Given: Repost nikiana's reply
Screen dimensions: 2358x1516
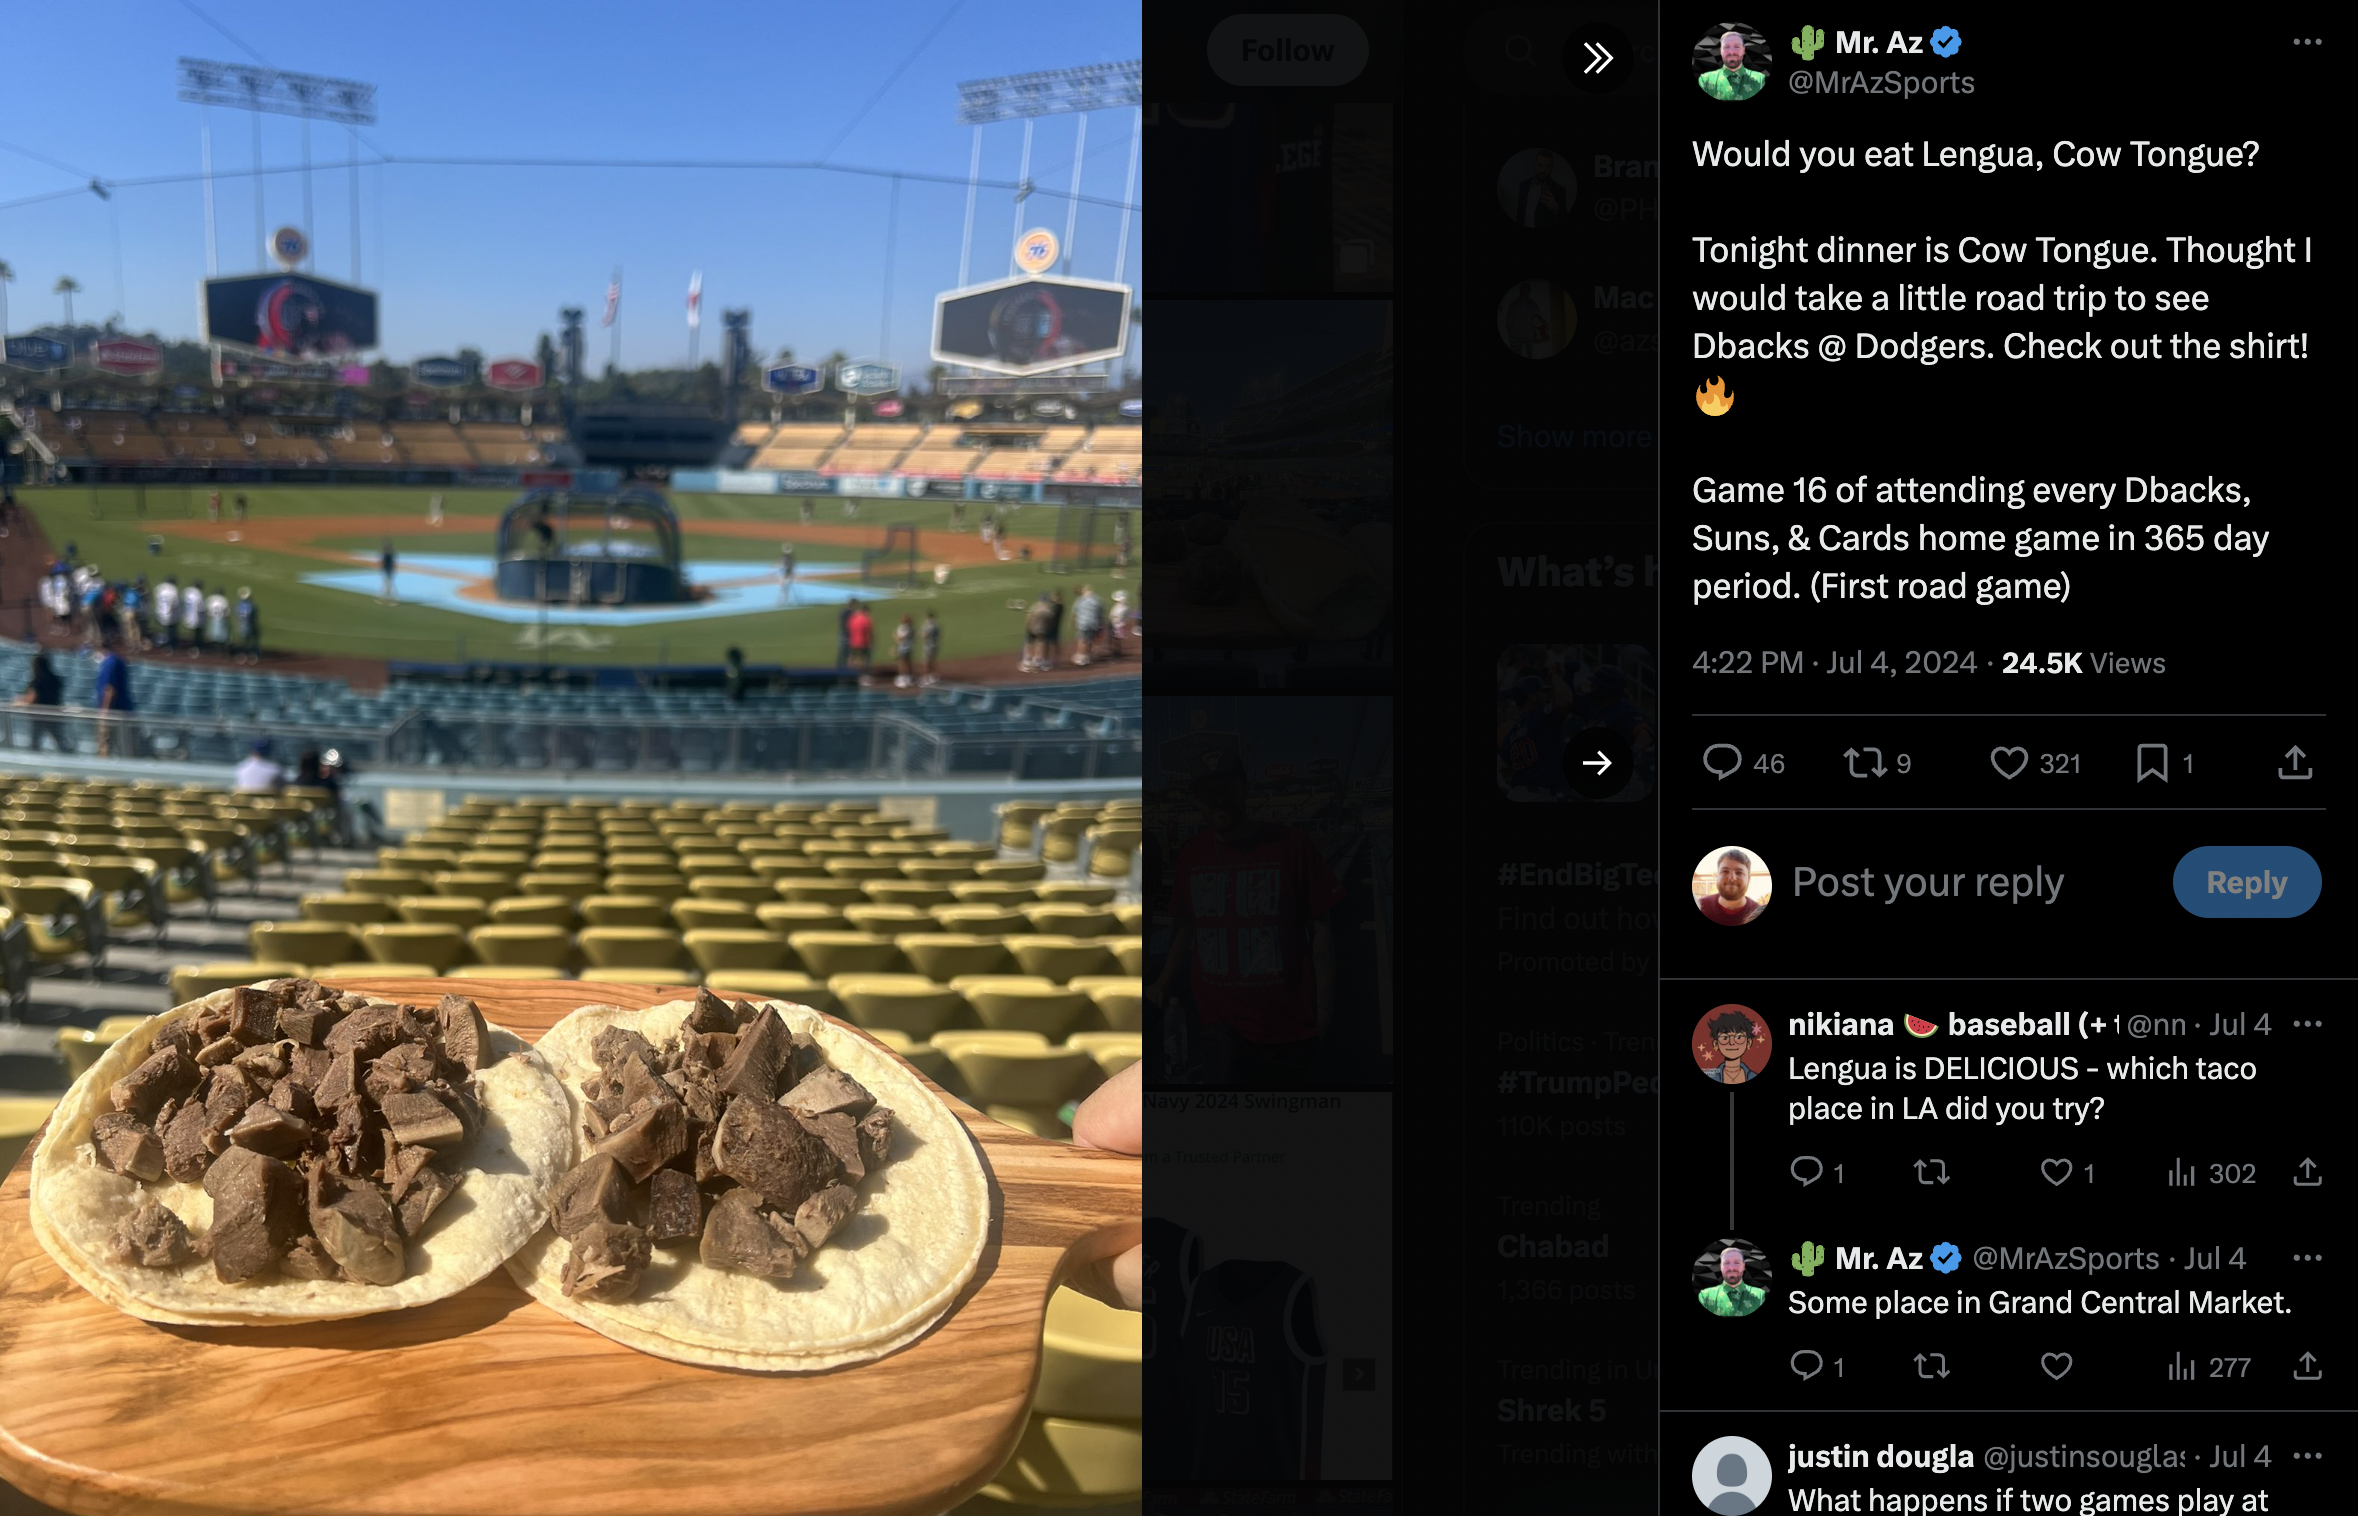Looking at the screenshot, I should (1931, 1172).
